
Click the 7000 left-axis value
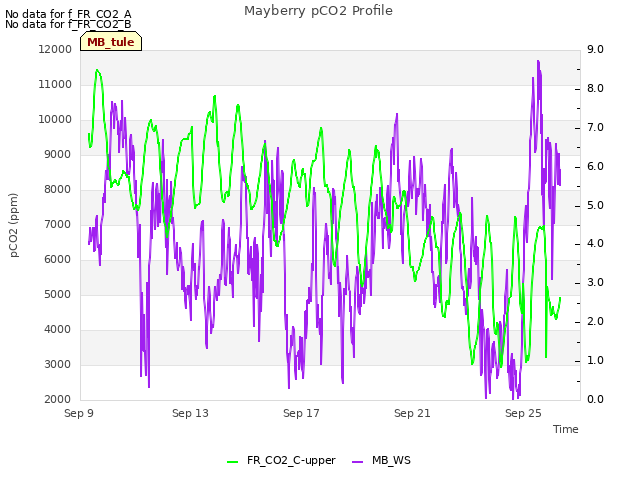pos(58,224)
